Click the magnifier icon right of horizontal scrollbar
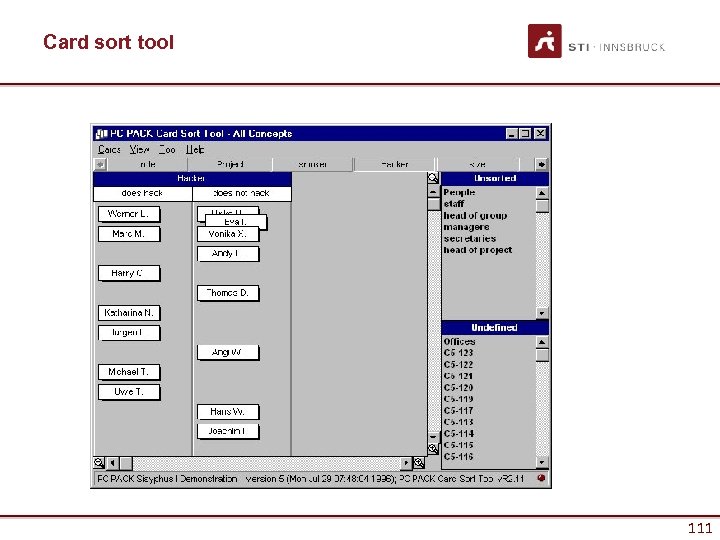The height and width of the screenshot is (540, 720). pyautogui.click(x=419, y=463)
